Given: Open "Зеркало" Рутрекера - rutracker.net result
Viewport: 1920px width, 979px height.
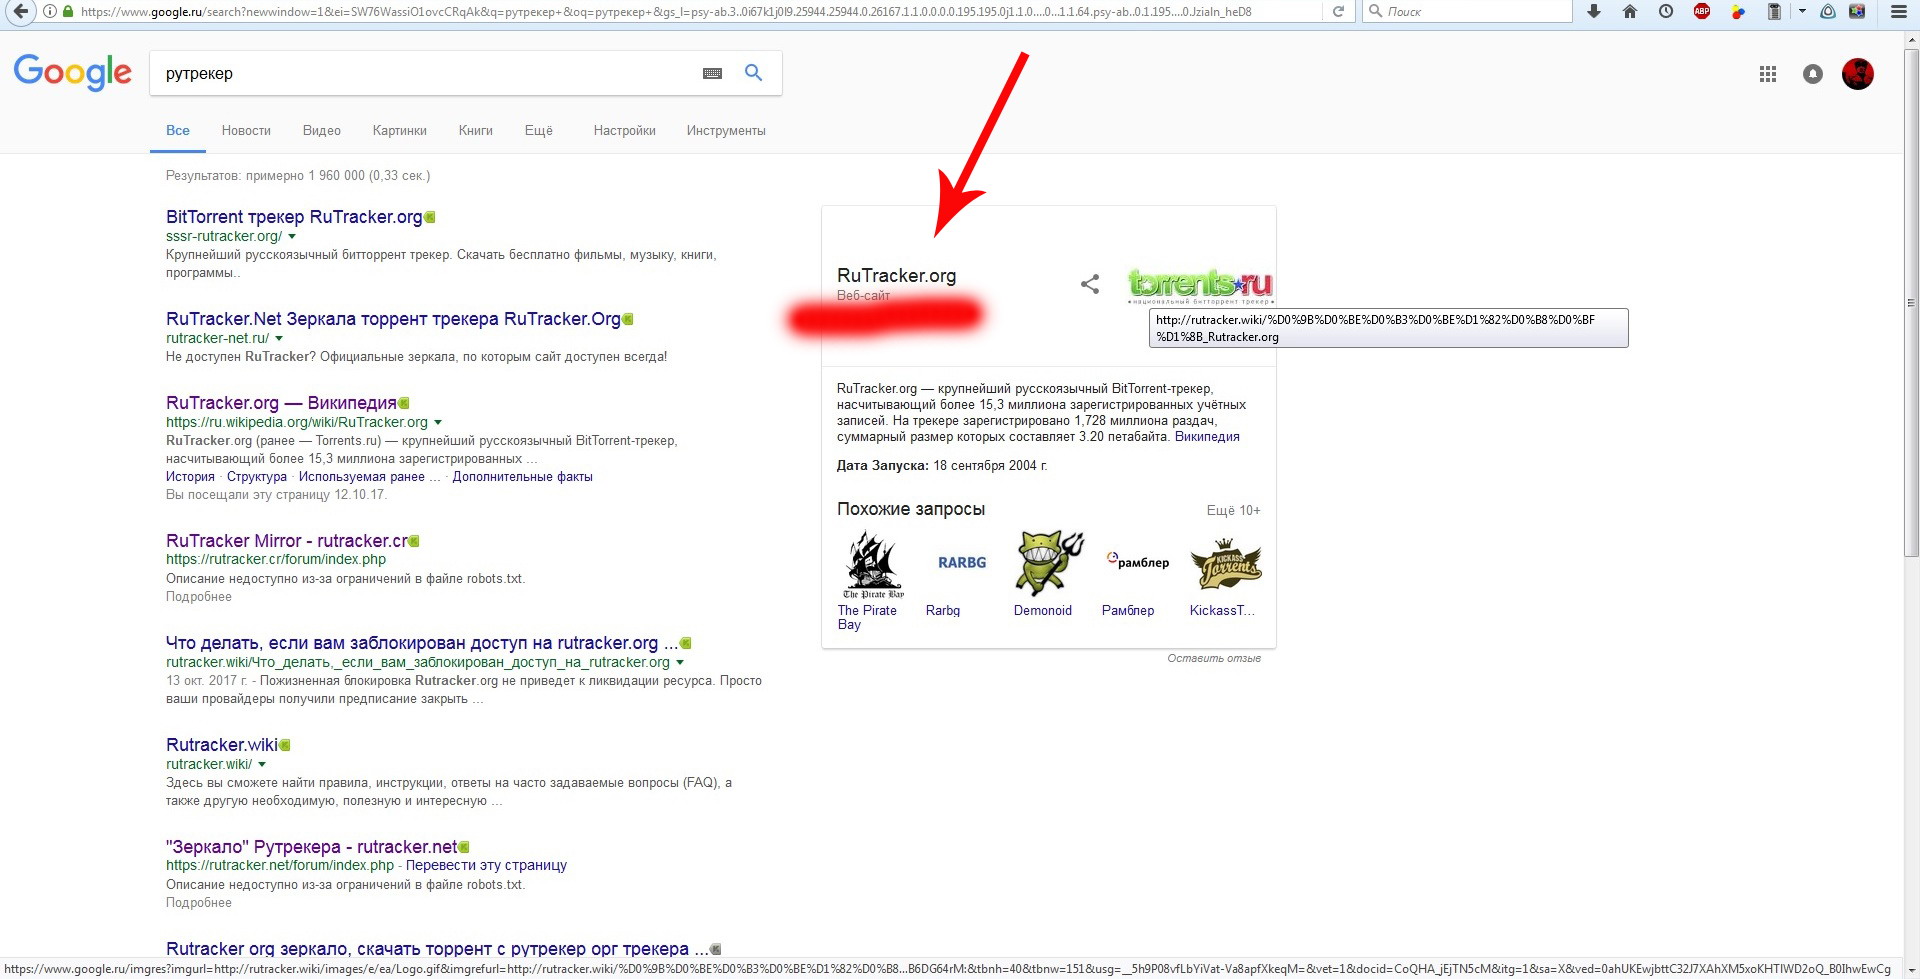Looking at the screenshot, I should pos(312,847).
